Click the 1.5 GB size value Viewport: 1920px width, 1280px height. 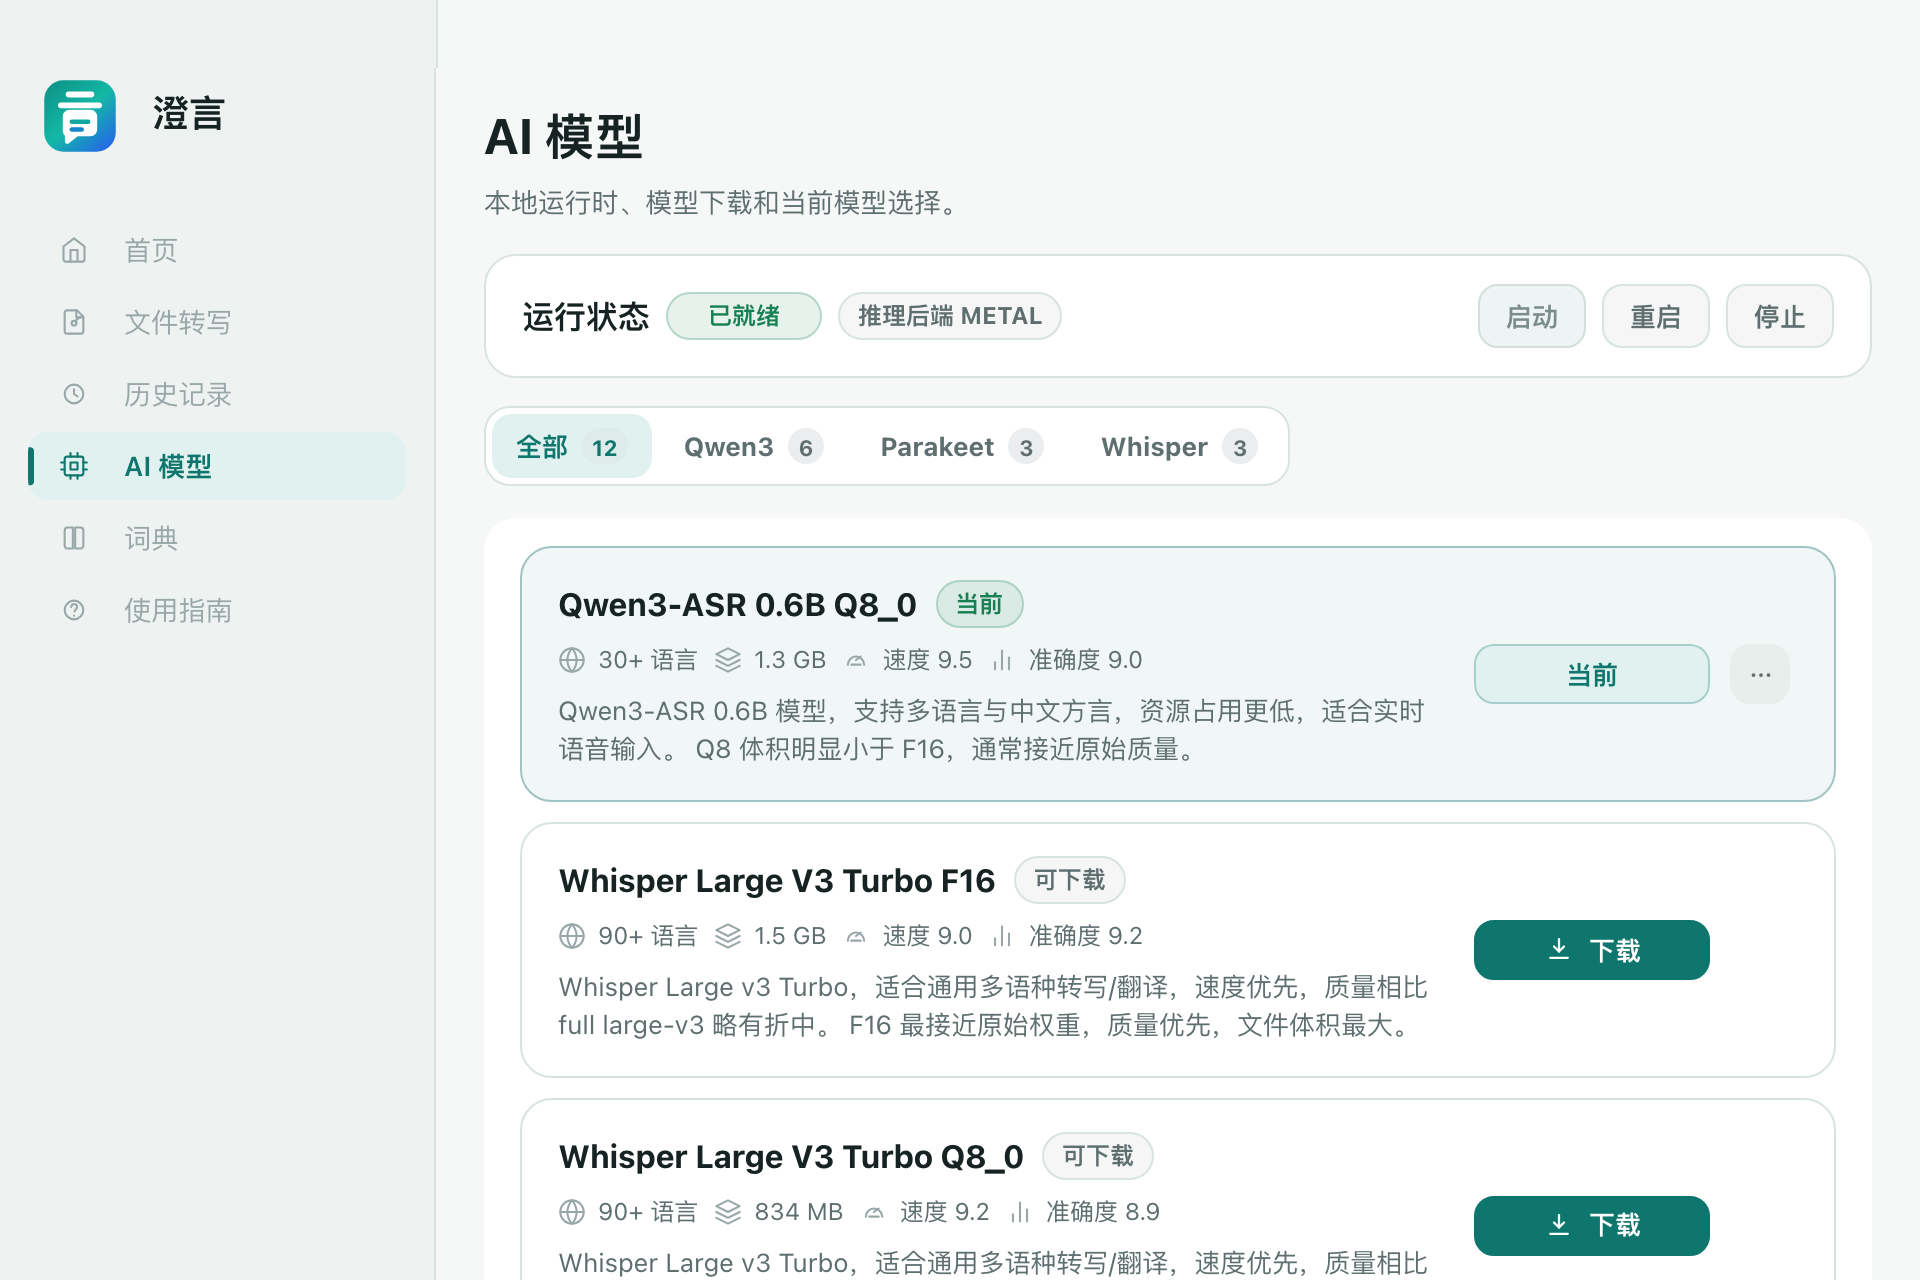point(790,936)
